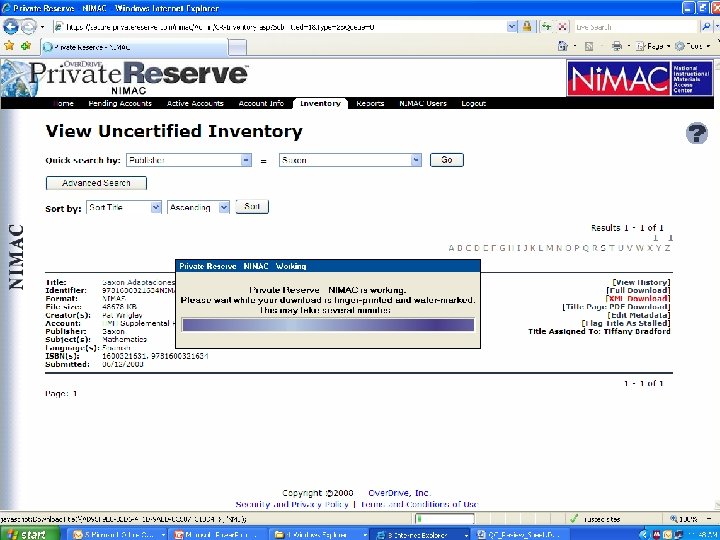Click the RSS feeds icon
720x540 pixels.
click(x=589, y=46)
